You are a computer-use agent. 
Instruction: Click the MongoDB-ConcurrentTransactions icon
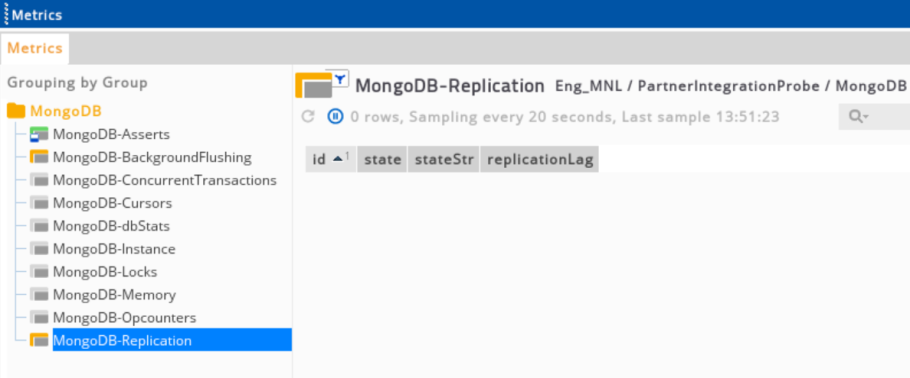pos(39,181)
